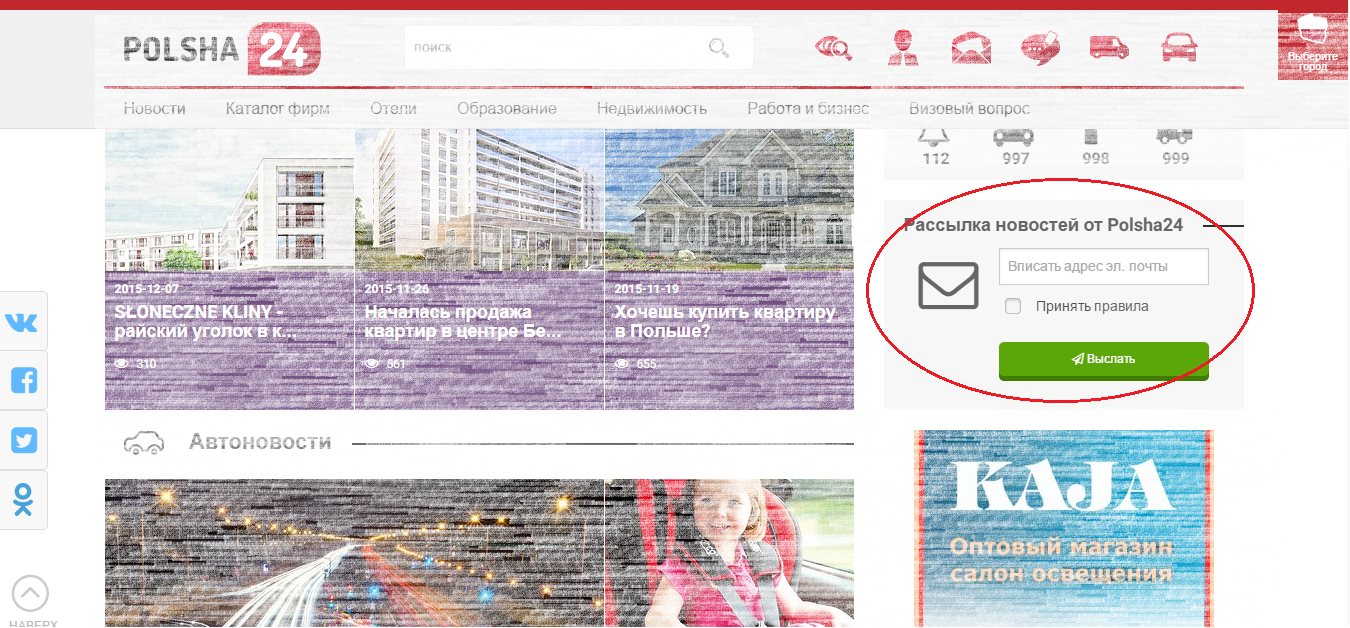Select Визовый вопрос in navigation bar
Image resolution: width=1350 pixels, height=628 pixels.
pos(968,109)
